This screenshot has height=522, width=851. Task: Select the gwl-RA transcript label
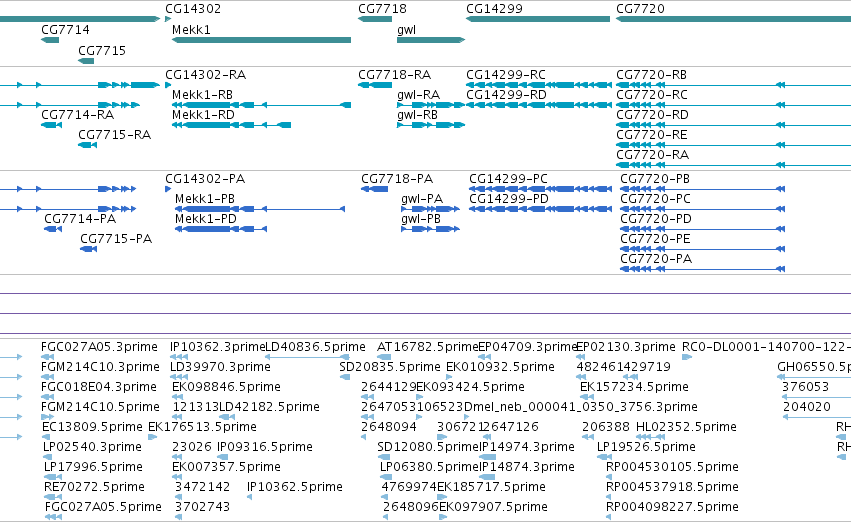pos(418,95)
